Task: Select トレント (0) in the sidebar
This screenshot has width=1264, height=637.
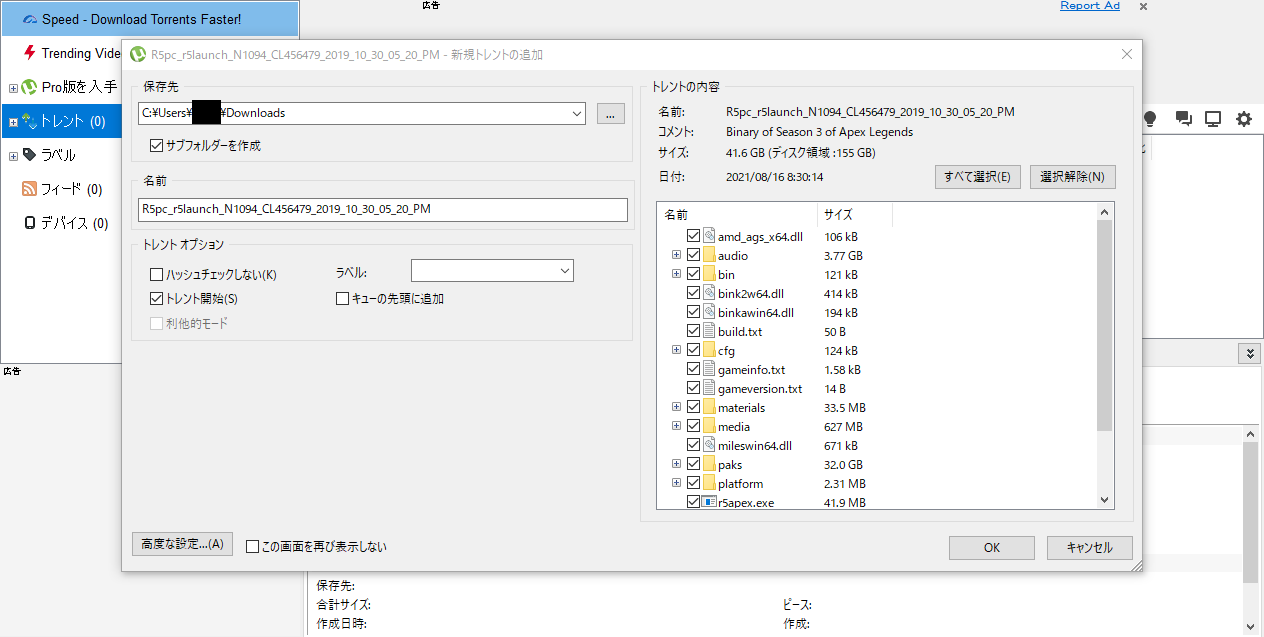Action: (x=72, y=121)
